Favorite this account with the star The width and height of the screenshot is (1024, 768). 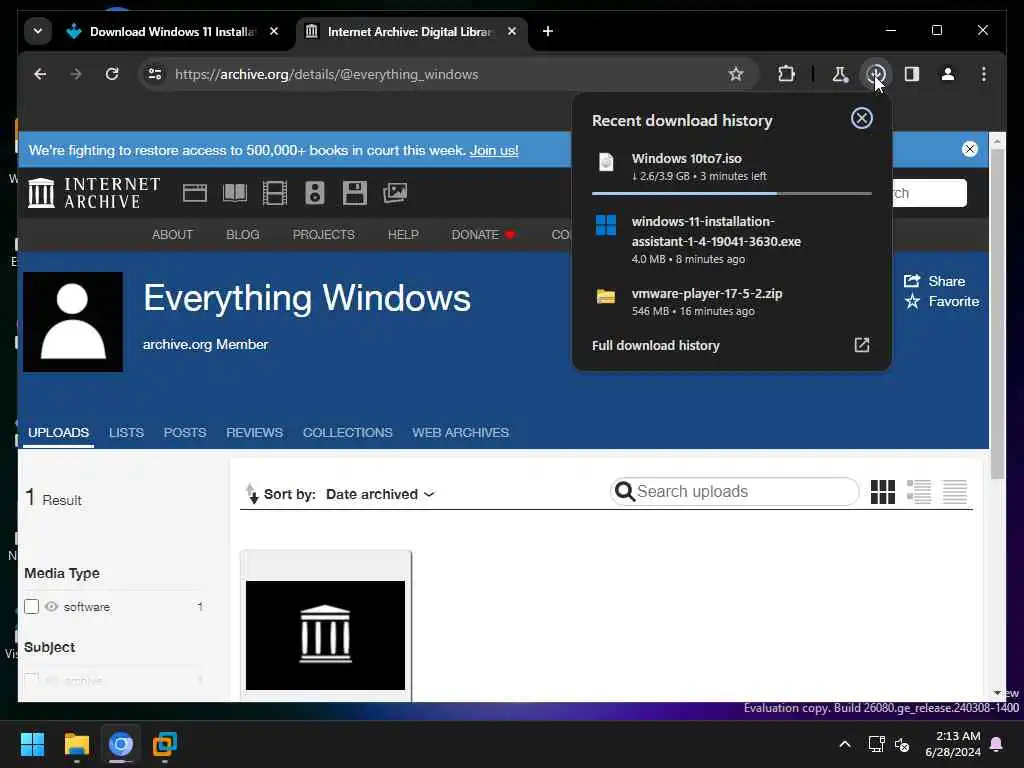click(x=941, y=301)
